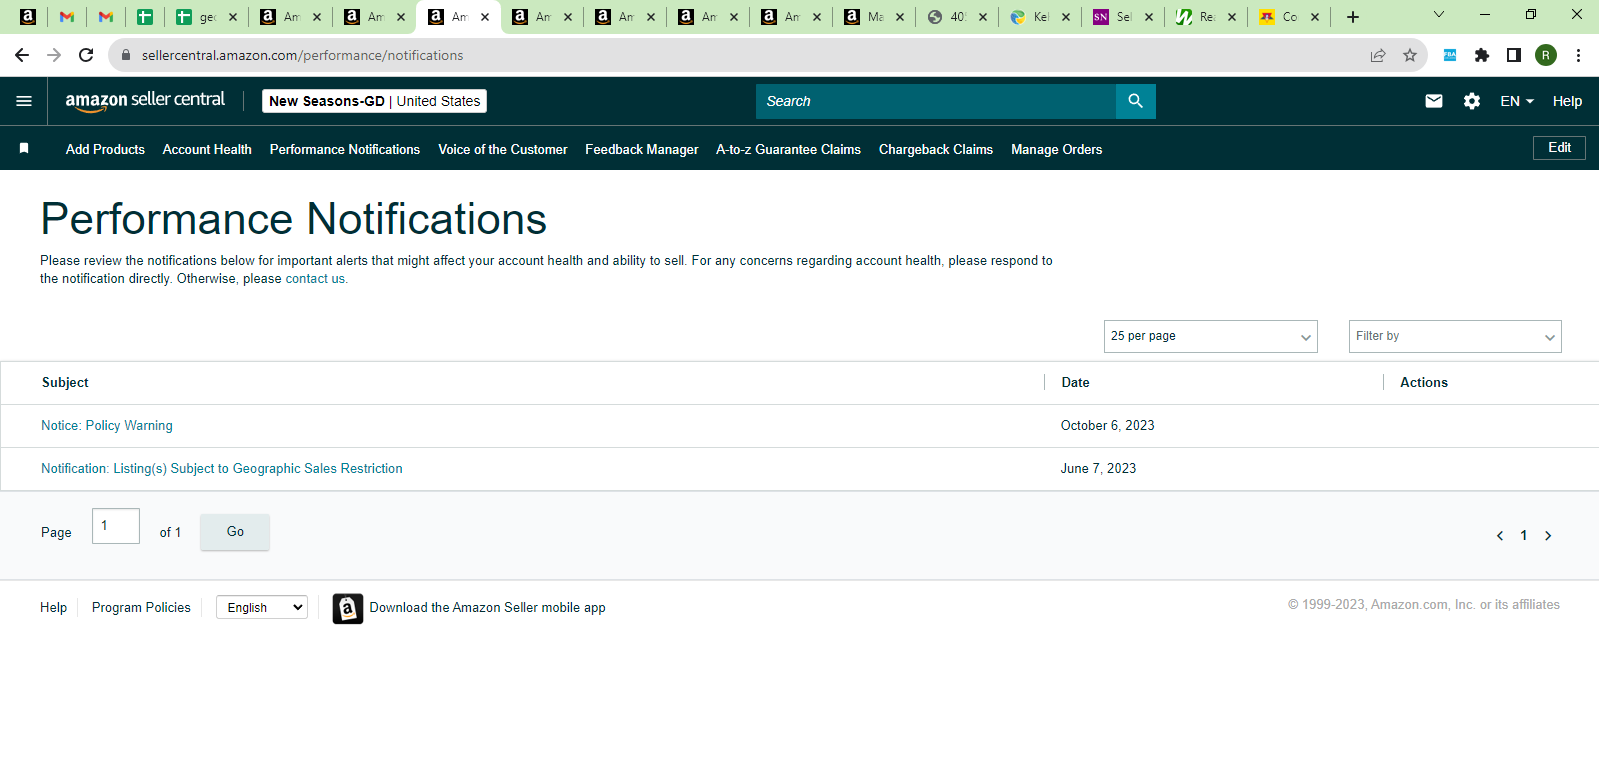Open A-to-z Guarantee Claims
1599x760 pixels.
tap(788, 149)
